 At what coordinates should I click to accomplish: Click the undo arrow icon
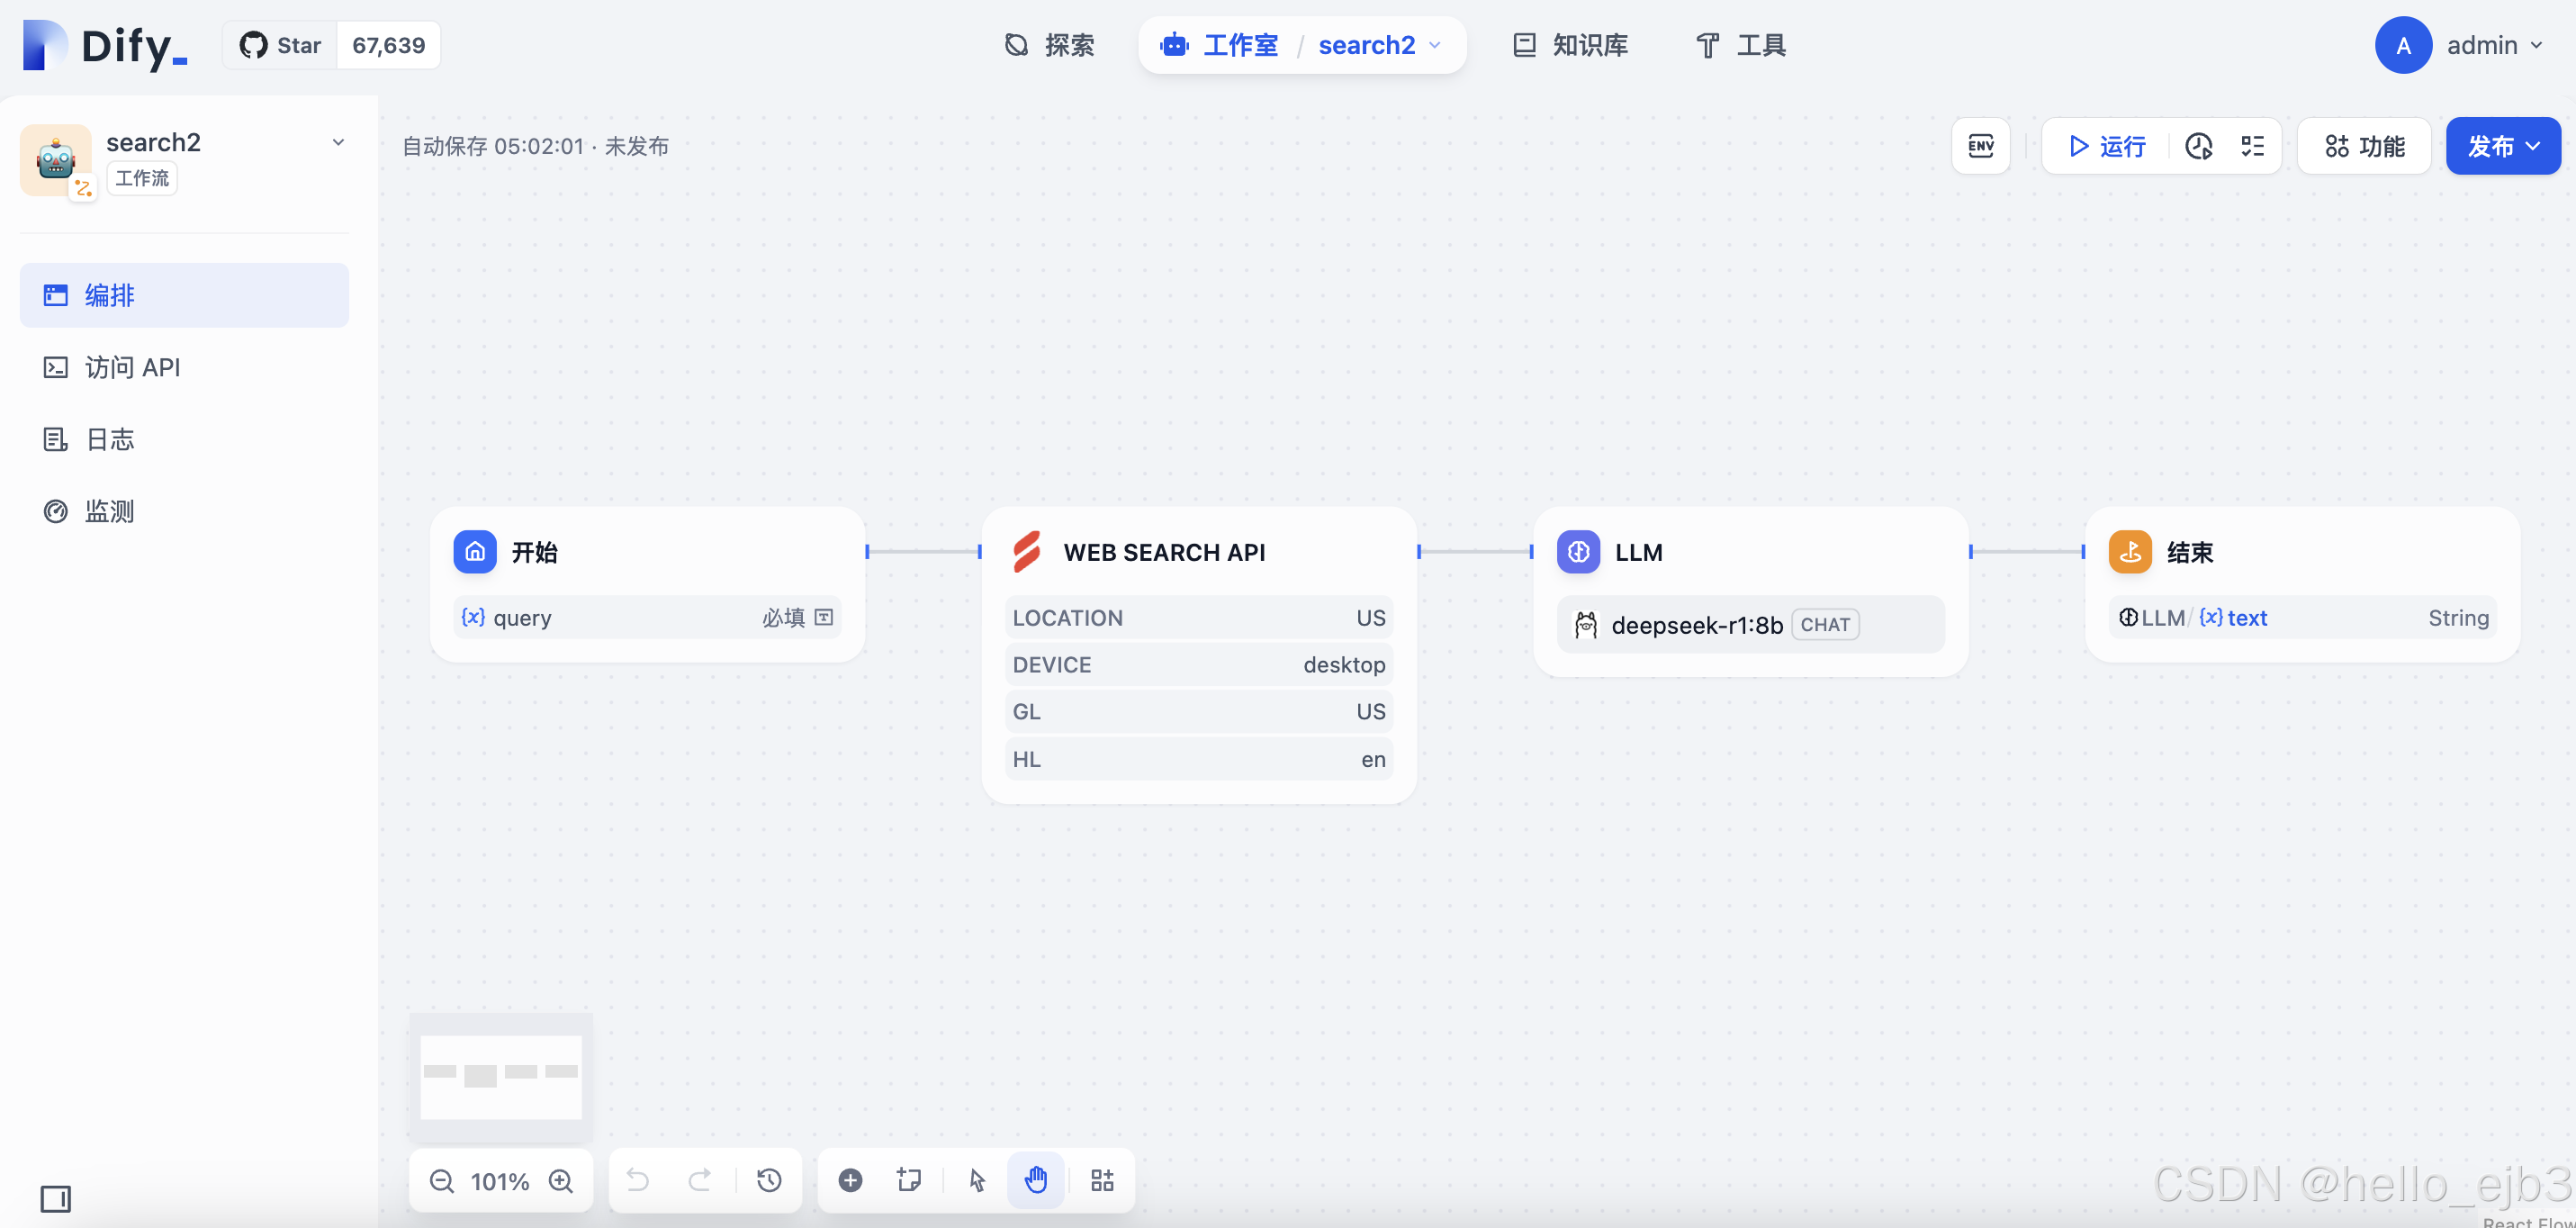[638, 1180]
